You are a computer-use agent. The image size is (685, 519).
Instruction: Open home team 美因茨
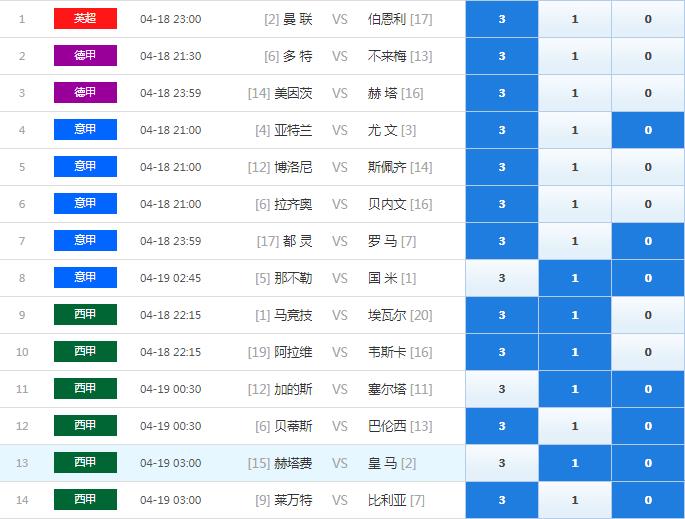(293, 93)
